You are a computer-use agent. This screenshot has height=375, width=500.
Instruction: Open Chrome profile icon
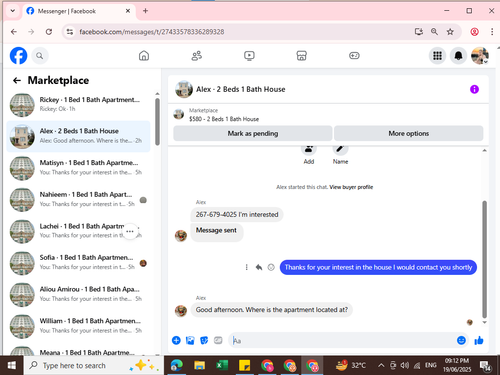(474, 32)
